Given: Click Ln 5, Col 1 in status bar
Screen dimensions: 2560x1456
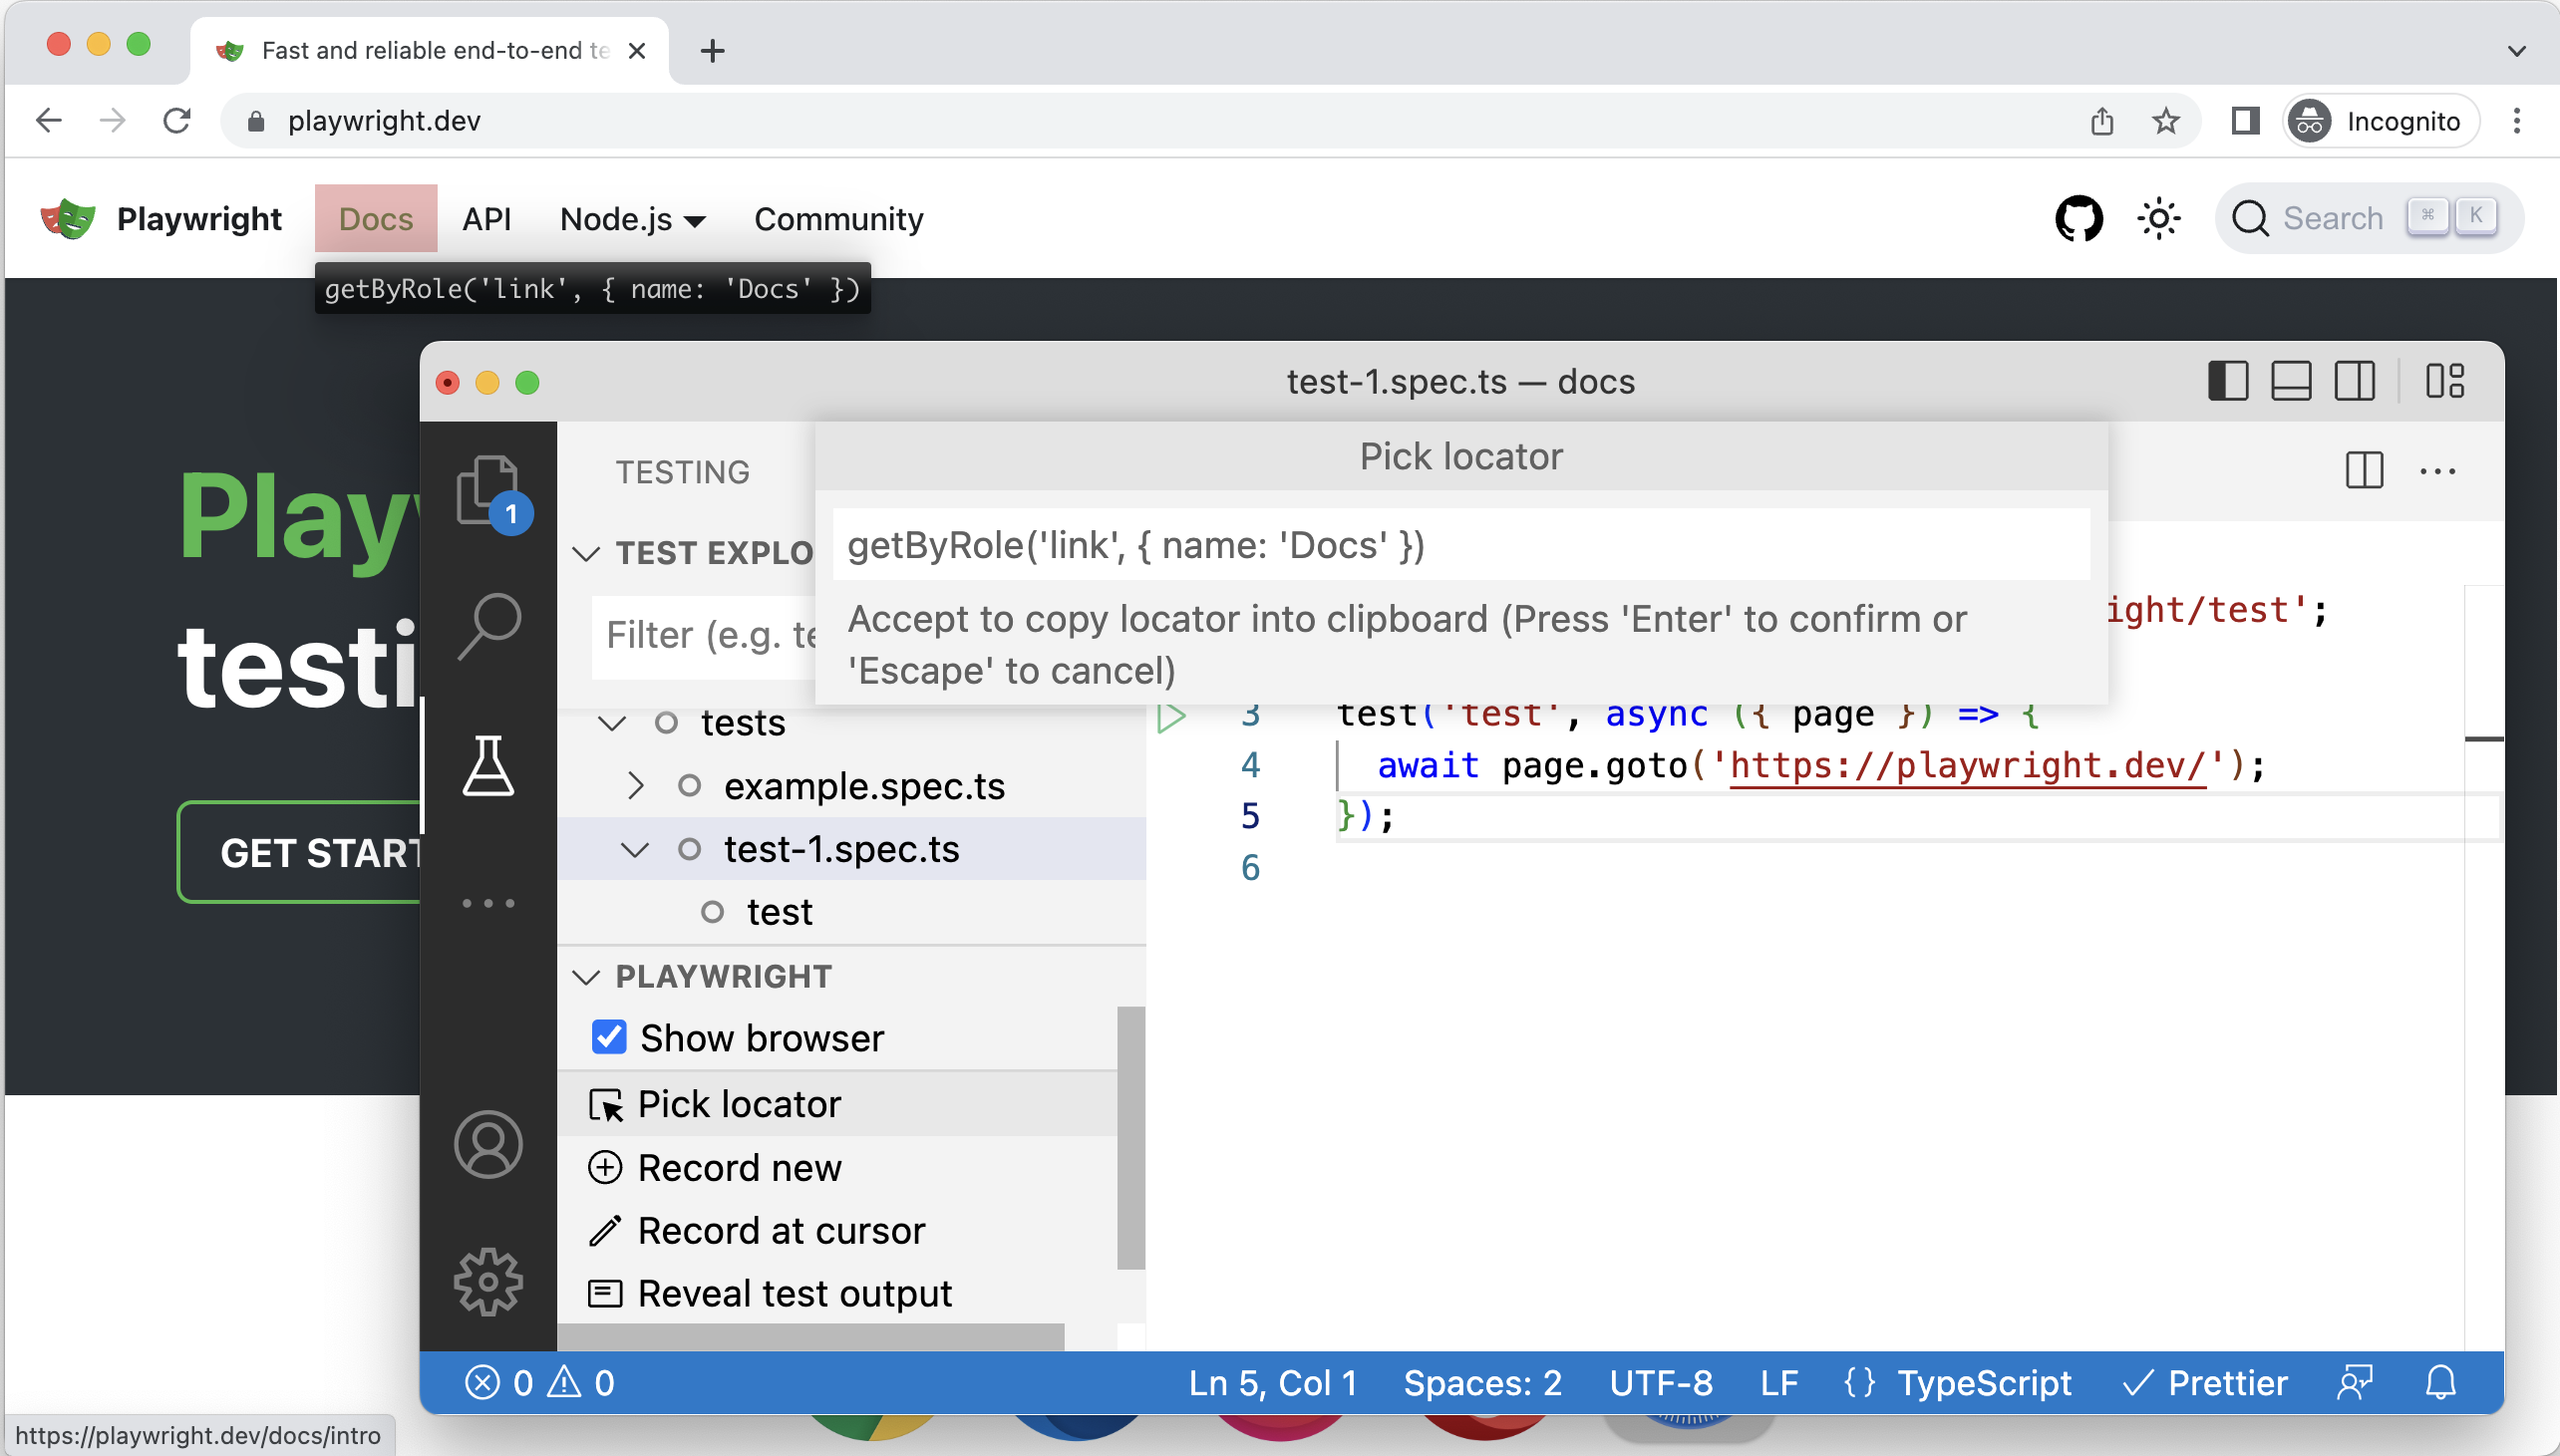Looking at the screenshot, I should (x=1272, y=1383).
